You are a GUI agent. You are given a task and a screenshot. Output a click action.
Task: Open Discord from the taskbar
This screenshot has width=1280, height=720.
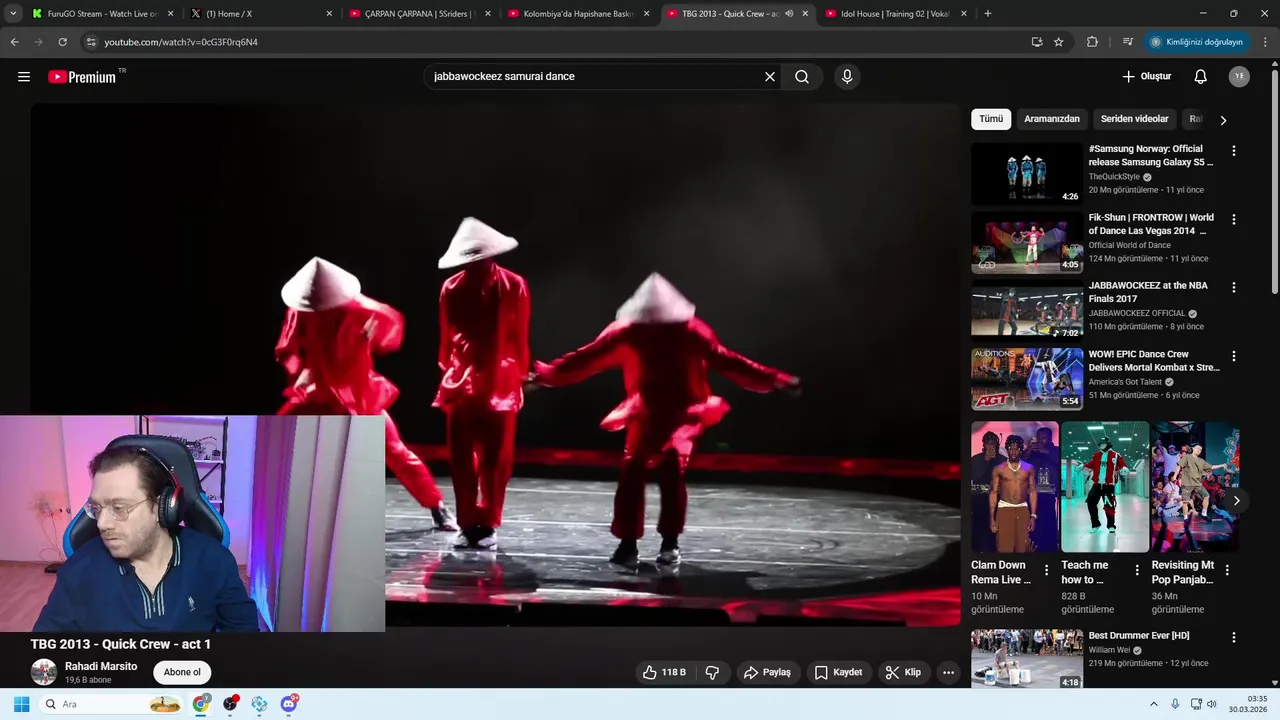pos(289,704)
